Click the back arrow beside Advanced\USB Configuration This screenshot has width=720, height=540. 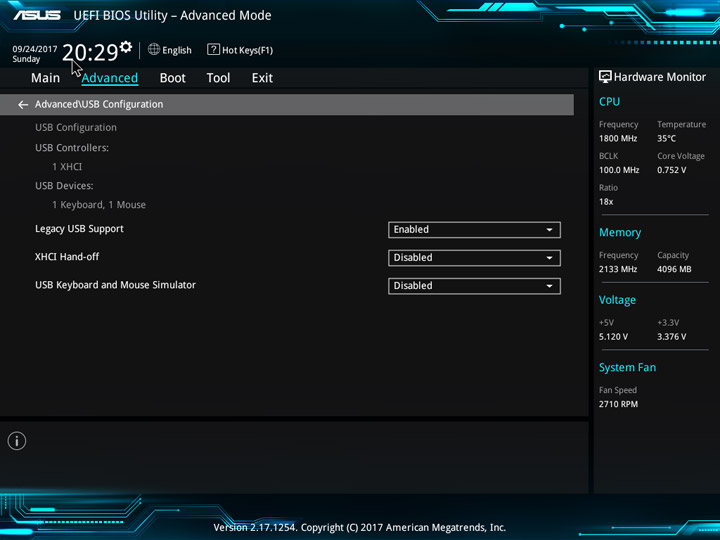pos(22,105)
